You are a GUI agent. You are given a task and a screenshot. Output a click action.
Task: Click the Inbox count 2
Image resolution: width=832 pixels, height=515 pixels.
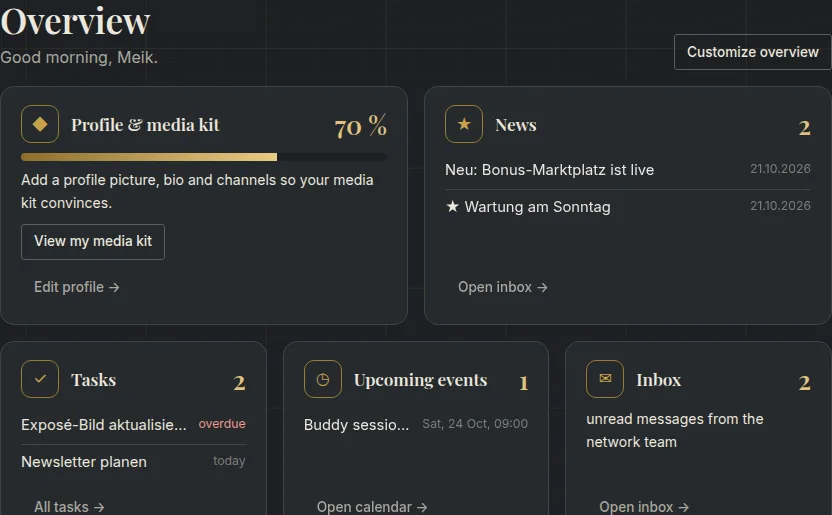[804, 382]
